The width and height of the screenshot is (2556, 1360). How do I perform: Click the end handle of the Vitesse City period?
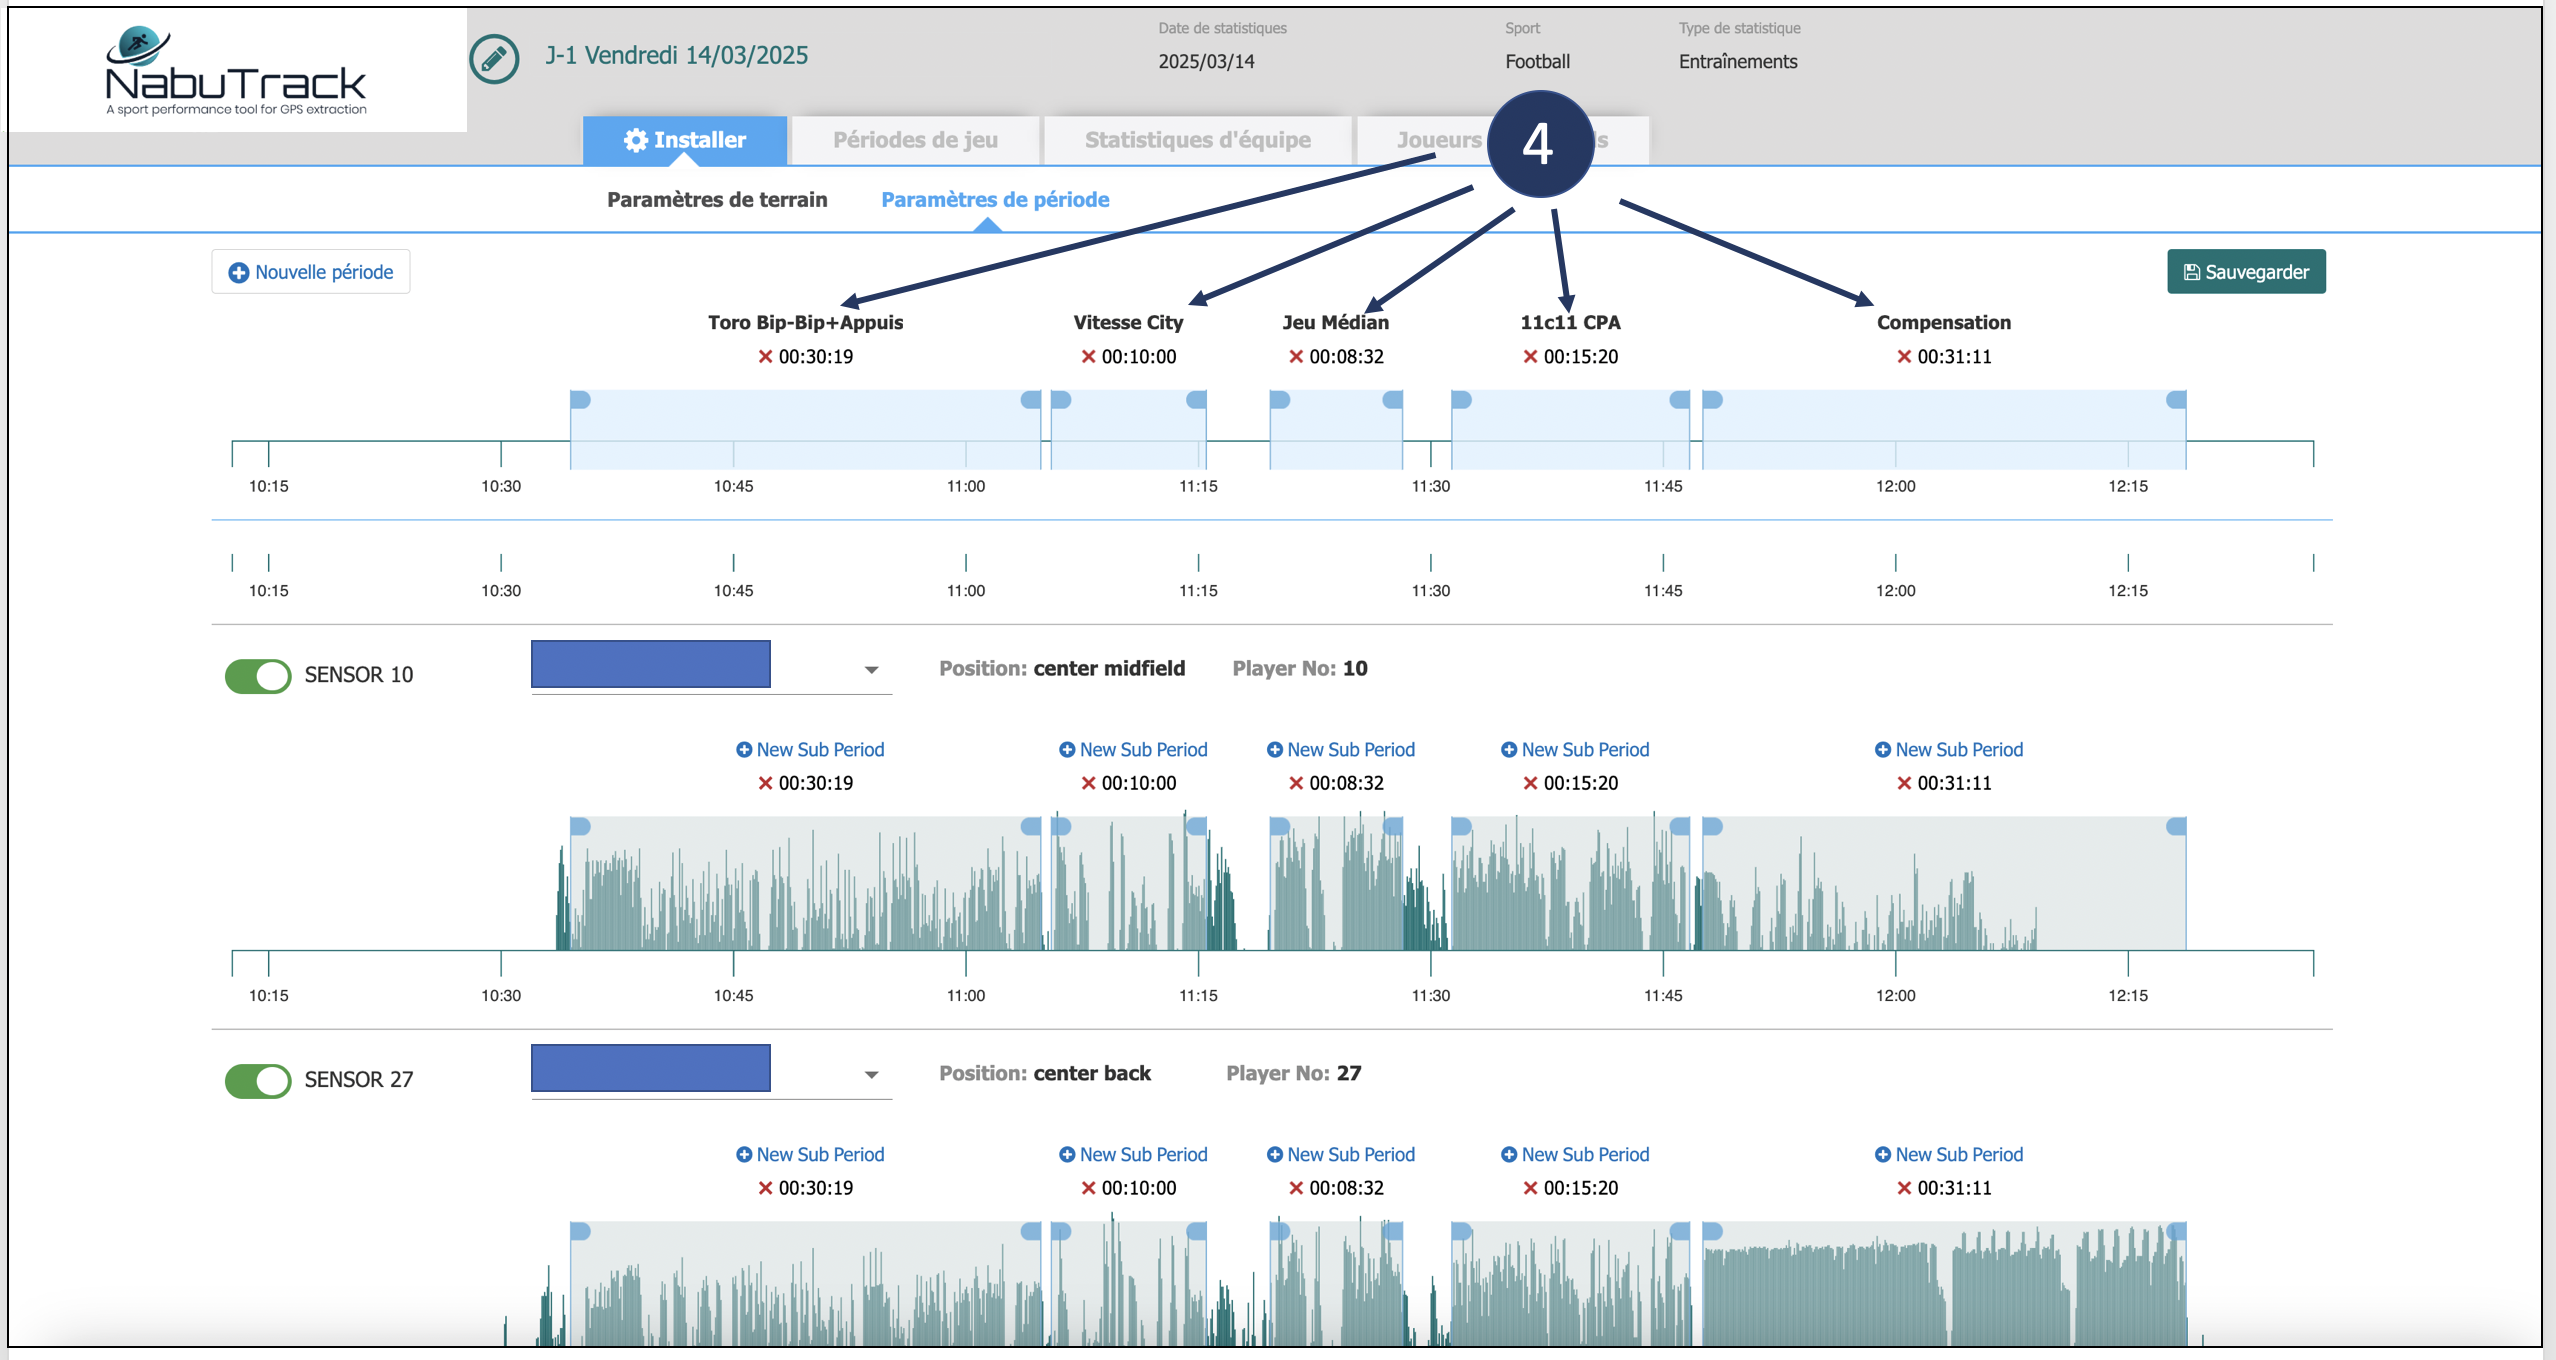tap(1197, 400)
